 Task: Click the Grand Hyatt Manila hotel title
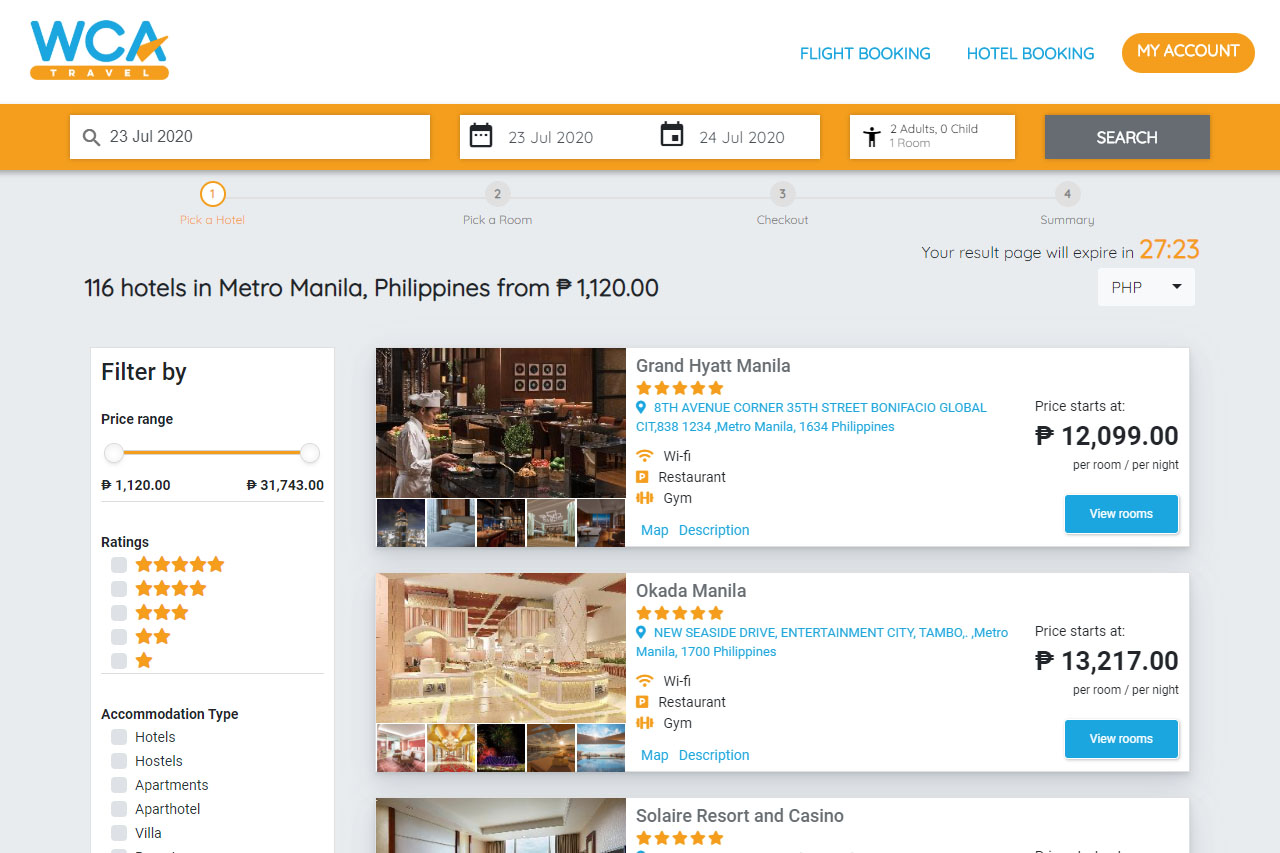click(x=713, y=366)
